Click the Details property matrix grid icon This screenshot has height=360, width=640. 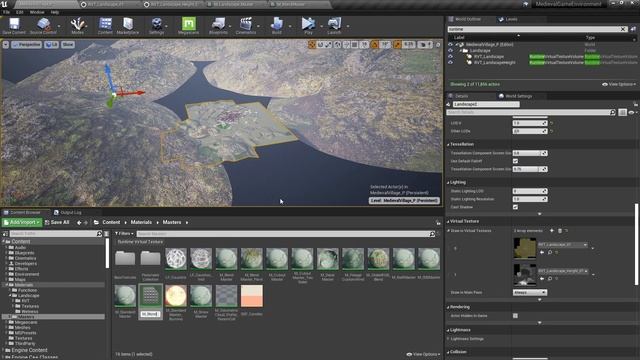tap(622, 112)
